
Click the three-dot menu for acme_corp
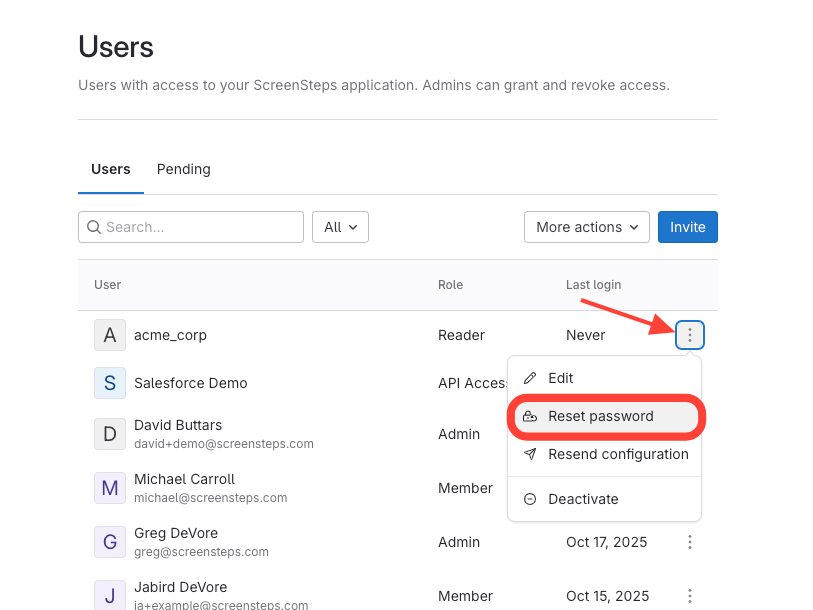click(690, 335)
